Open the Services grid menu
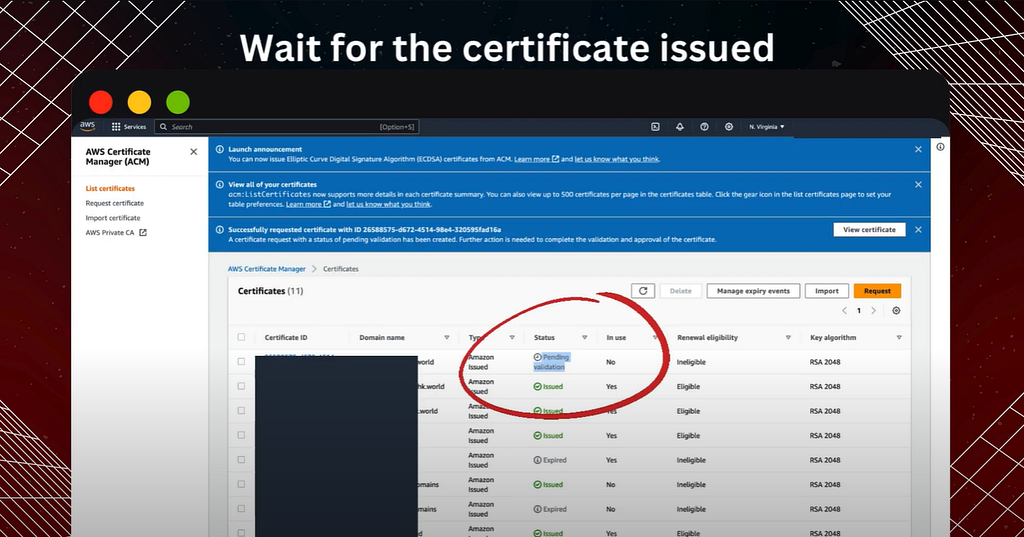1024x537 pixels. (x=129, y=127)
